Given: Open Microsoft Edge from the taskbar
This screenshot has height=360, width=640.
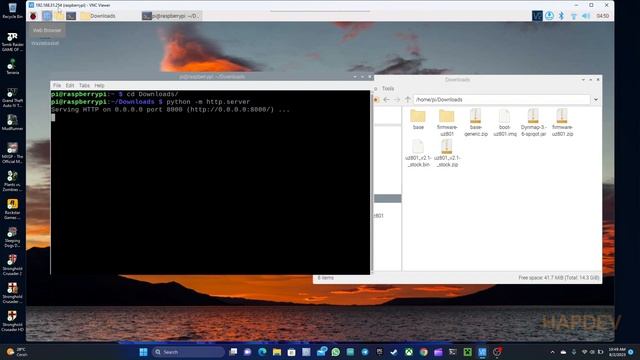Looking at the screenshot, I should pyautogui.click(x=262, y=352).
